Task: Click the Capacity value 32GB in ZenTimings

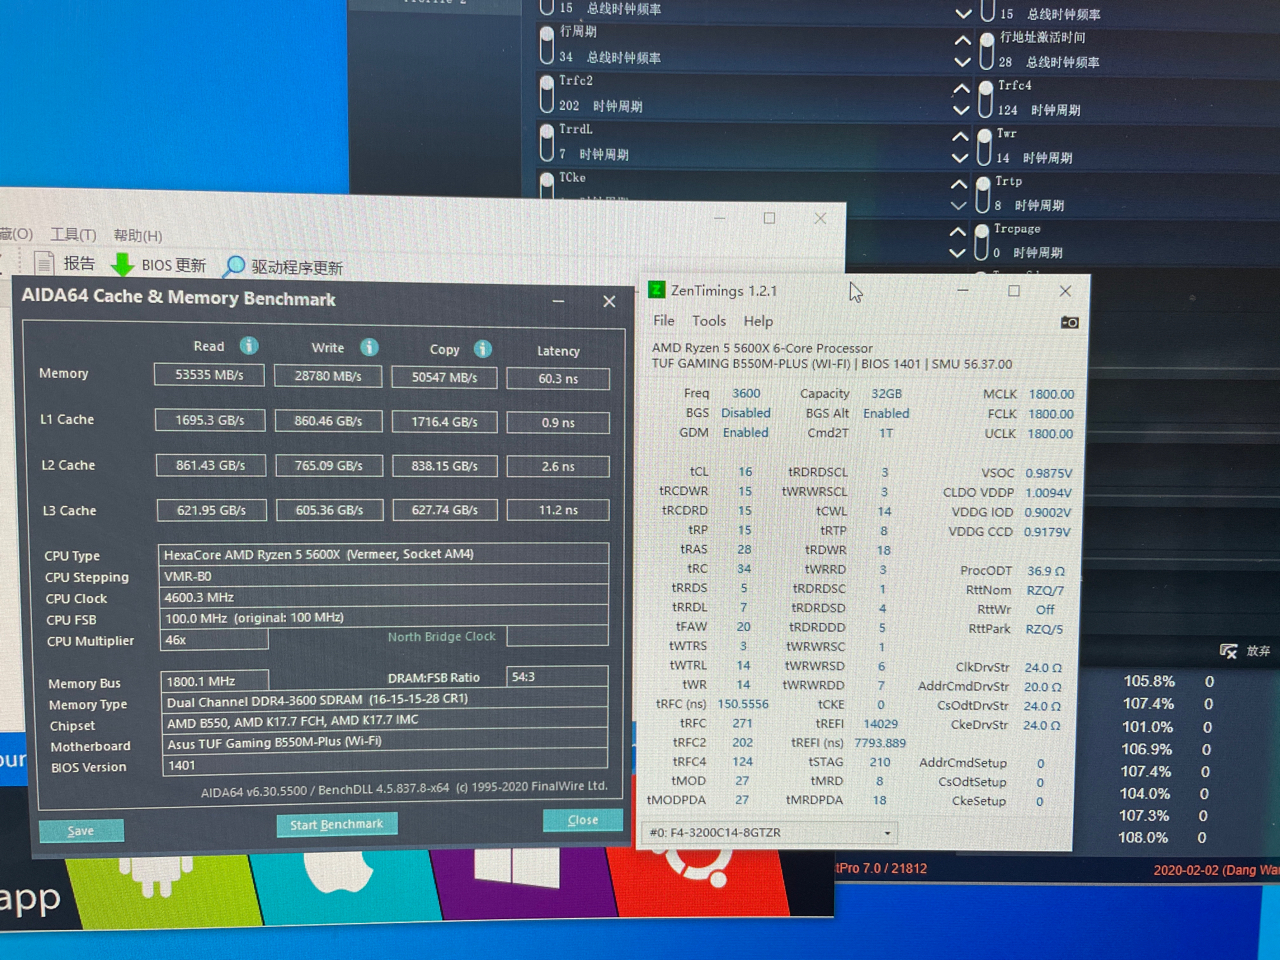Action: (x=886, y=393)
